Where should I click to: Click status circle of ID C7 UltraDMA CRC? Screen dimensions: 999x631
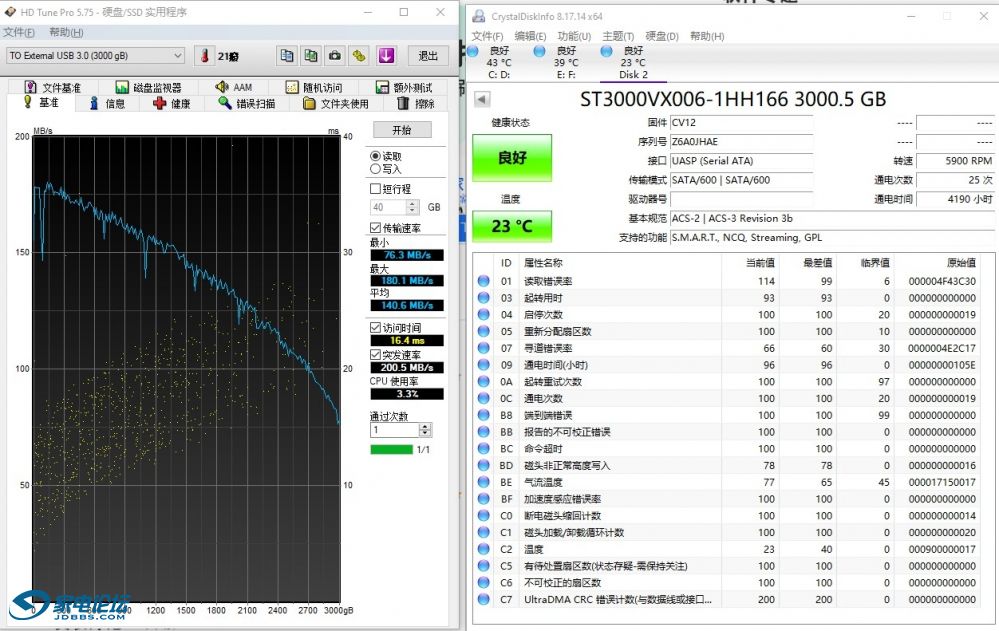click(484, 599)
